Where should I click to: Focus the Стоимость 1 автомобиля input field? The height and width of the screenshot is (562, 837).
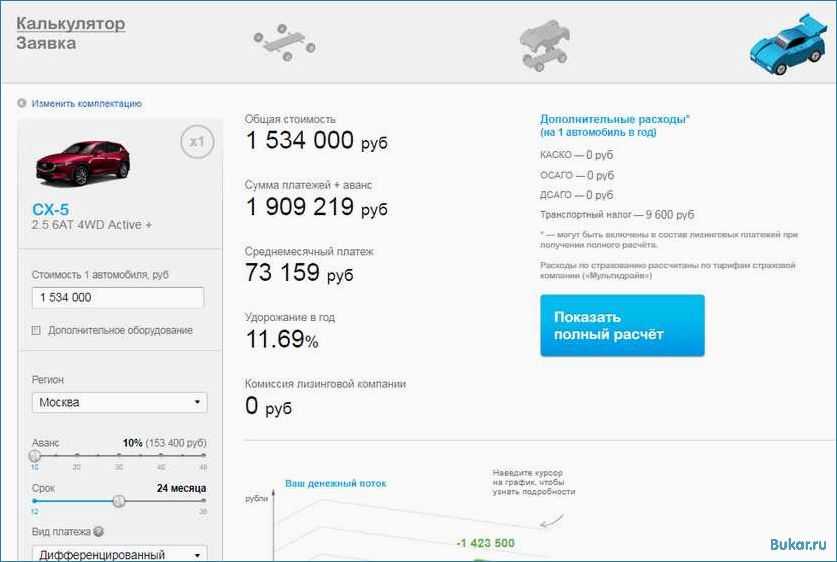click(x=118, y=297)
